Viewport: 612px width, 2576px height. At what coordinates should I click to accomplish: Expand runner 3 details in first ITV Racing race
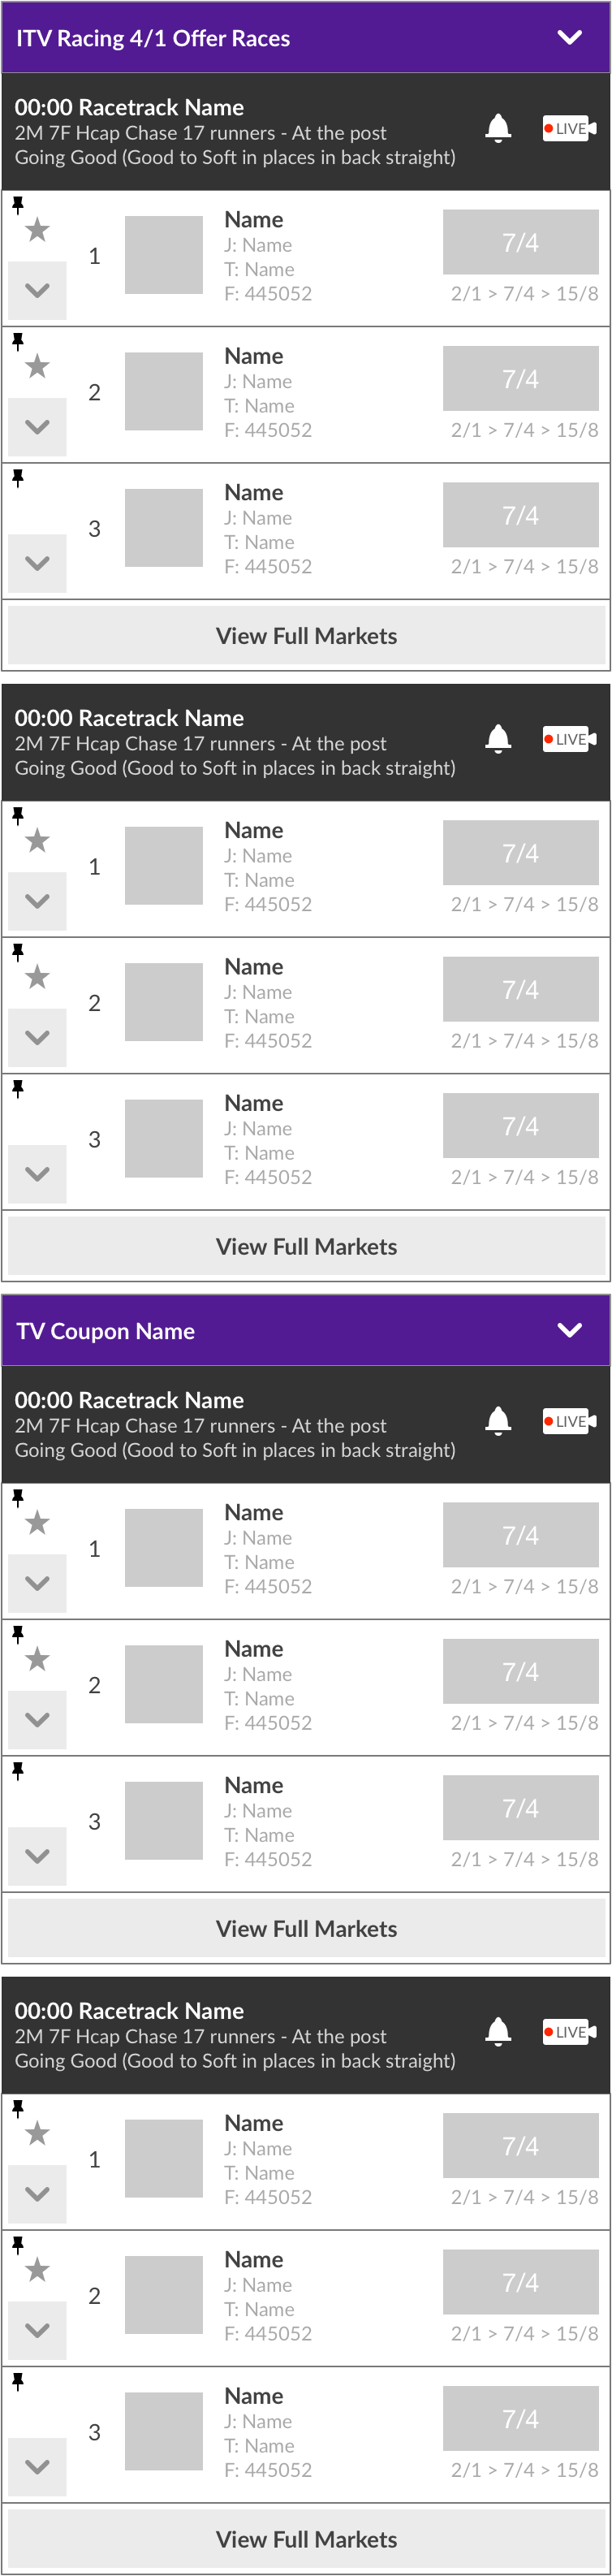point(37,563)
